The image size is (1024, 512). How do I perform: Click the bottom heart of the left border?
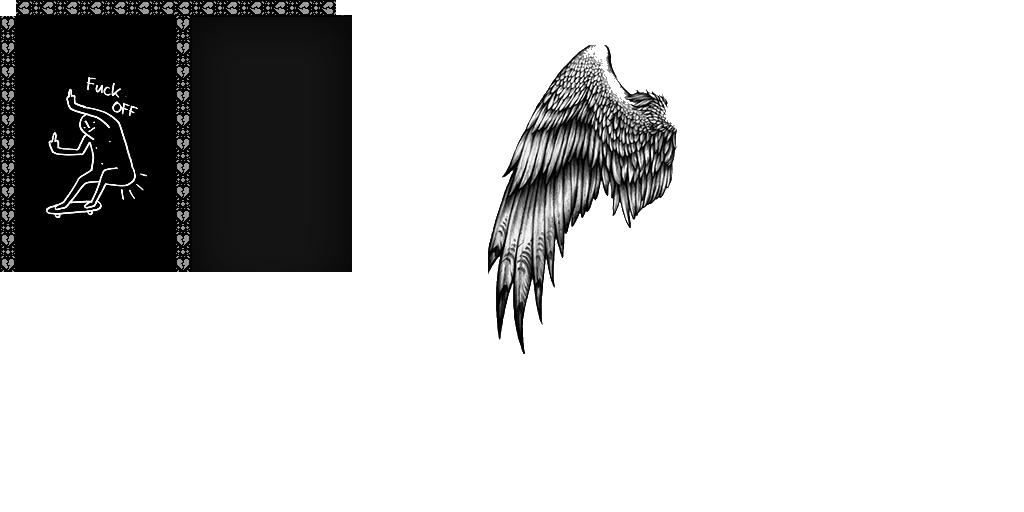point(8,264)
